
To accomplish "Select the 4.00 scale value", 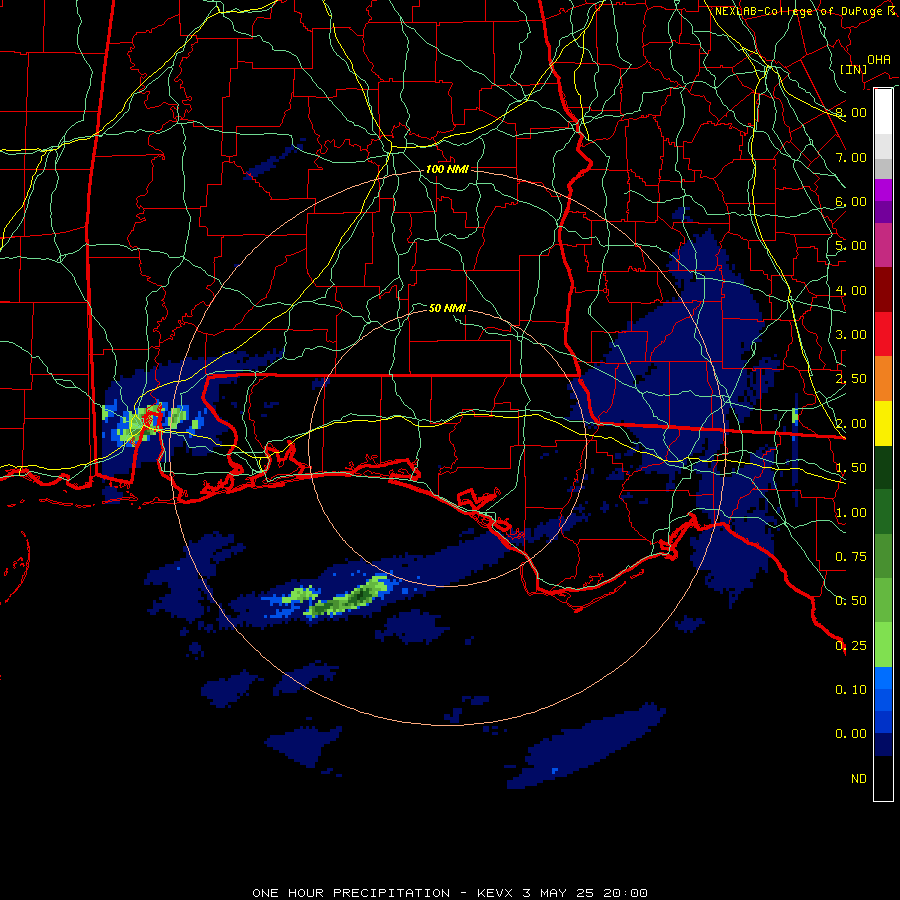I will coord(851,290).
